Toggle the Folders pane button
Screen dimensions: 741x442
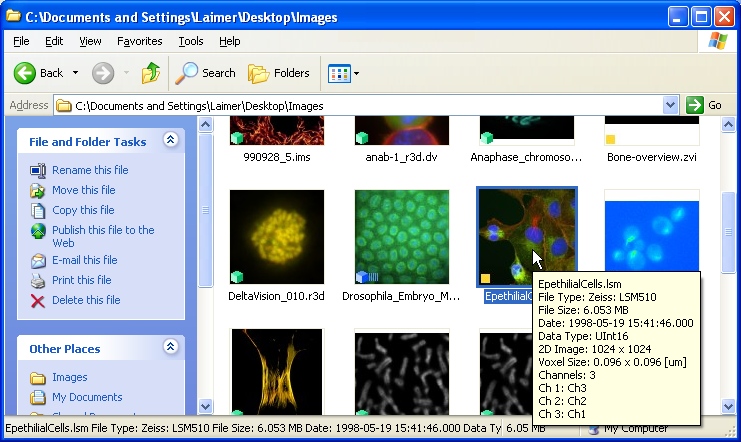[279, 73]
